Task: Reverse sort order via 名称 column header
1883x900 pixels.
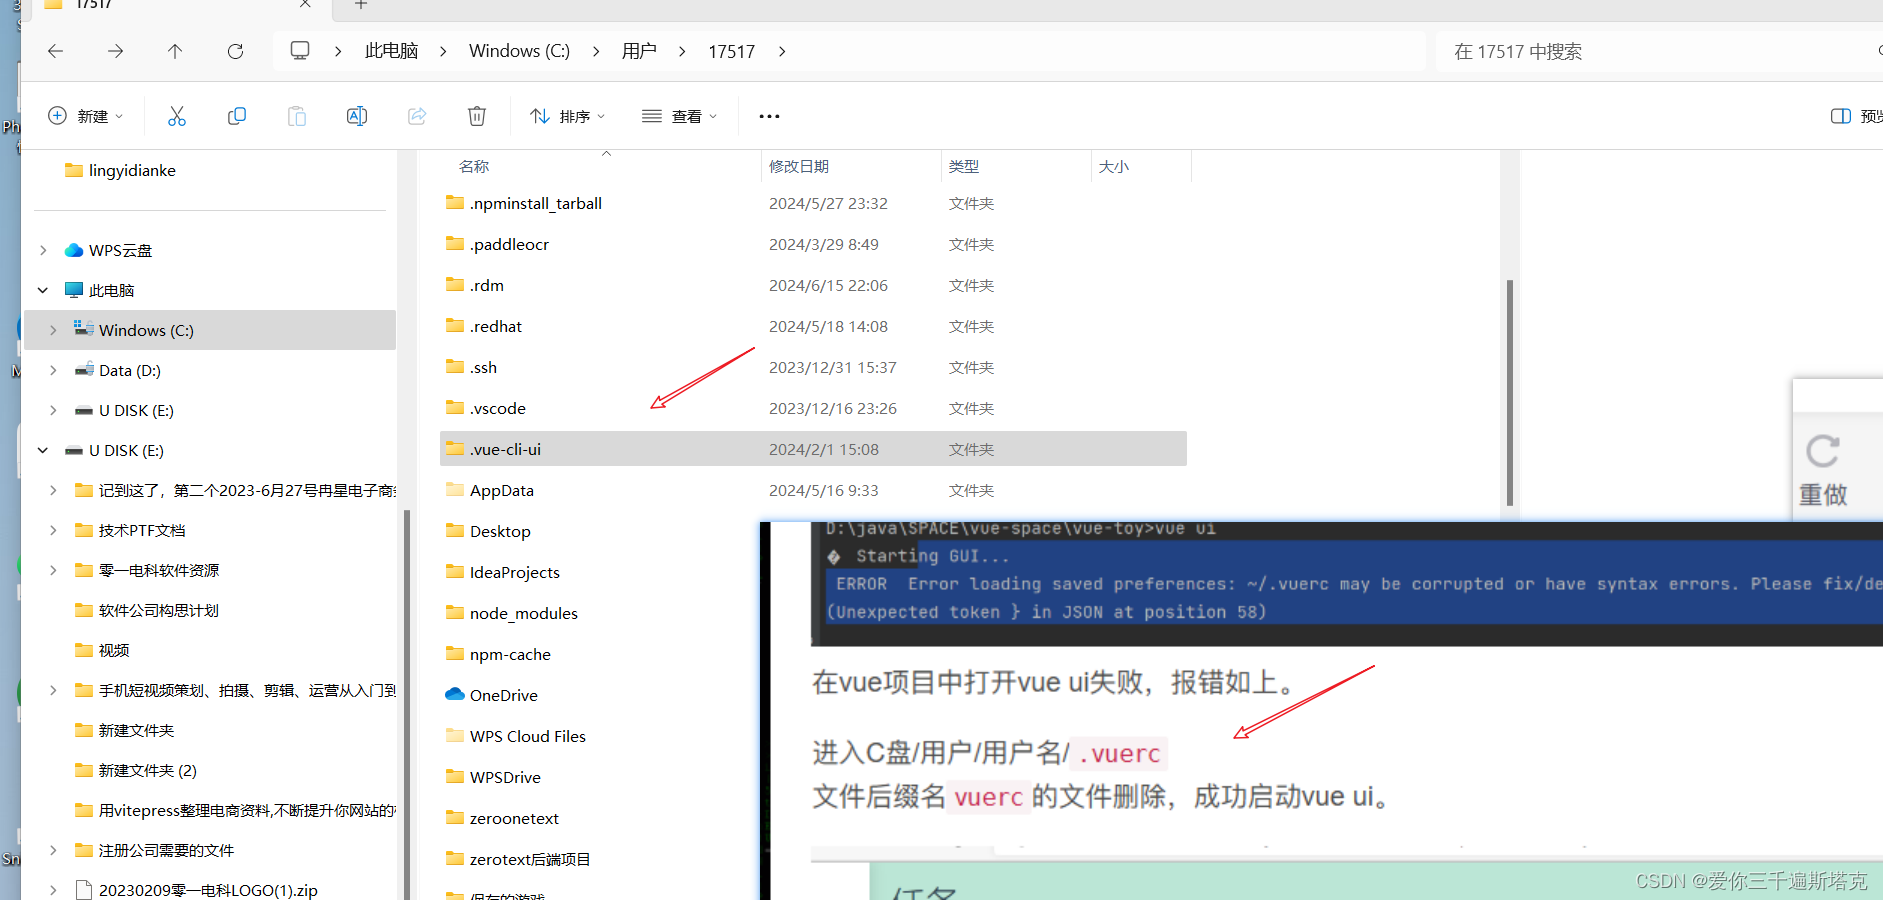Action: (473, 166)
